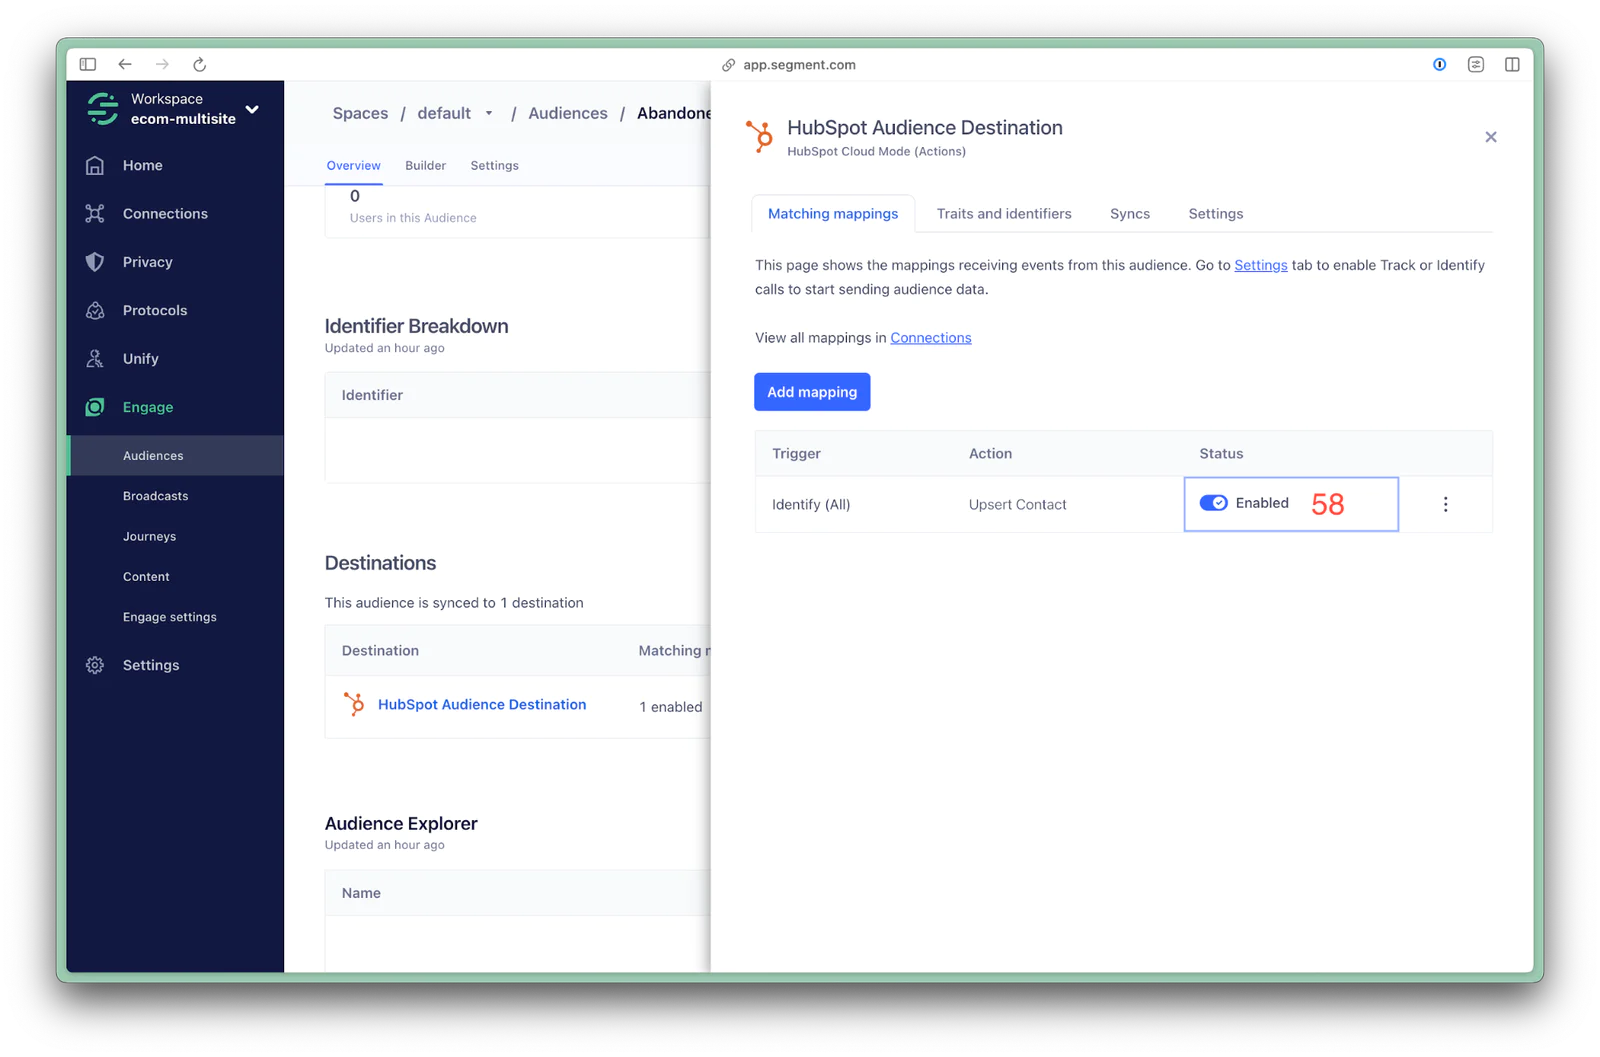
Task: Open Connections via its sidebar icon
Action: pyautogui.click(x=95, y=214)
